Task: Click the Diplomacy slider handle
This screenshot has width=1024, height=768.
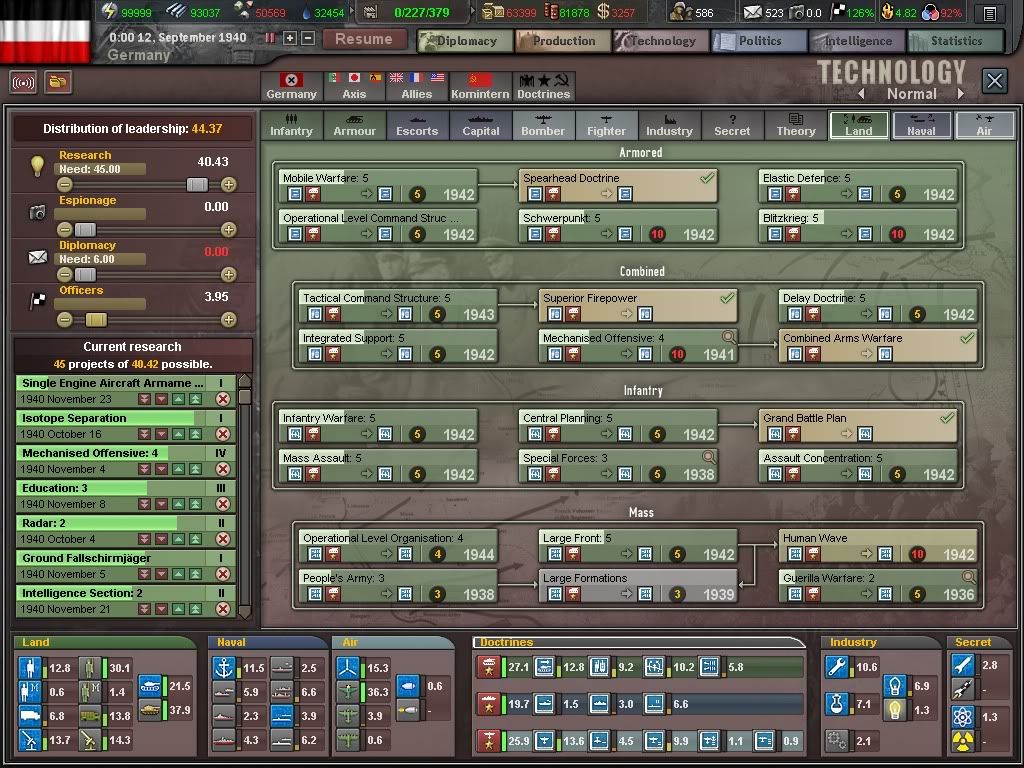Action: tap(85, 275)
